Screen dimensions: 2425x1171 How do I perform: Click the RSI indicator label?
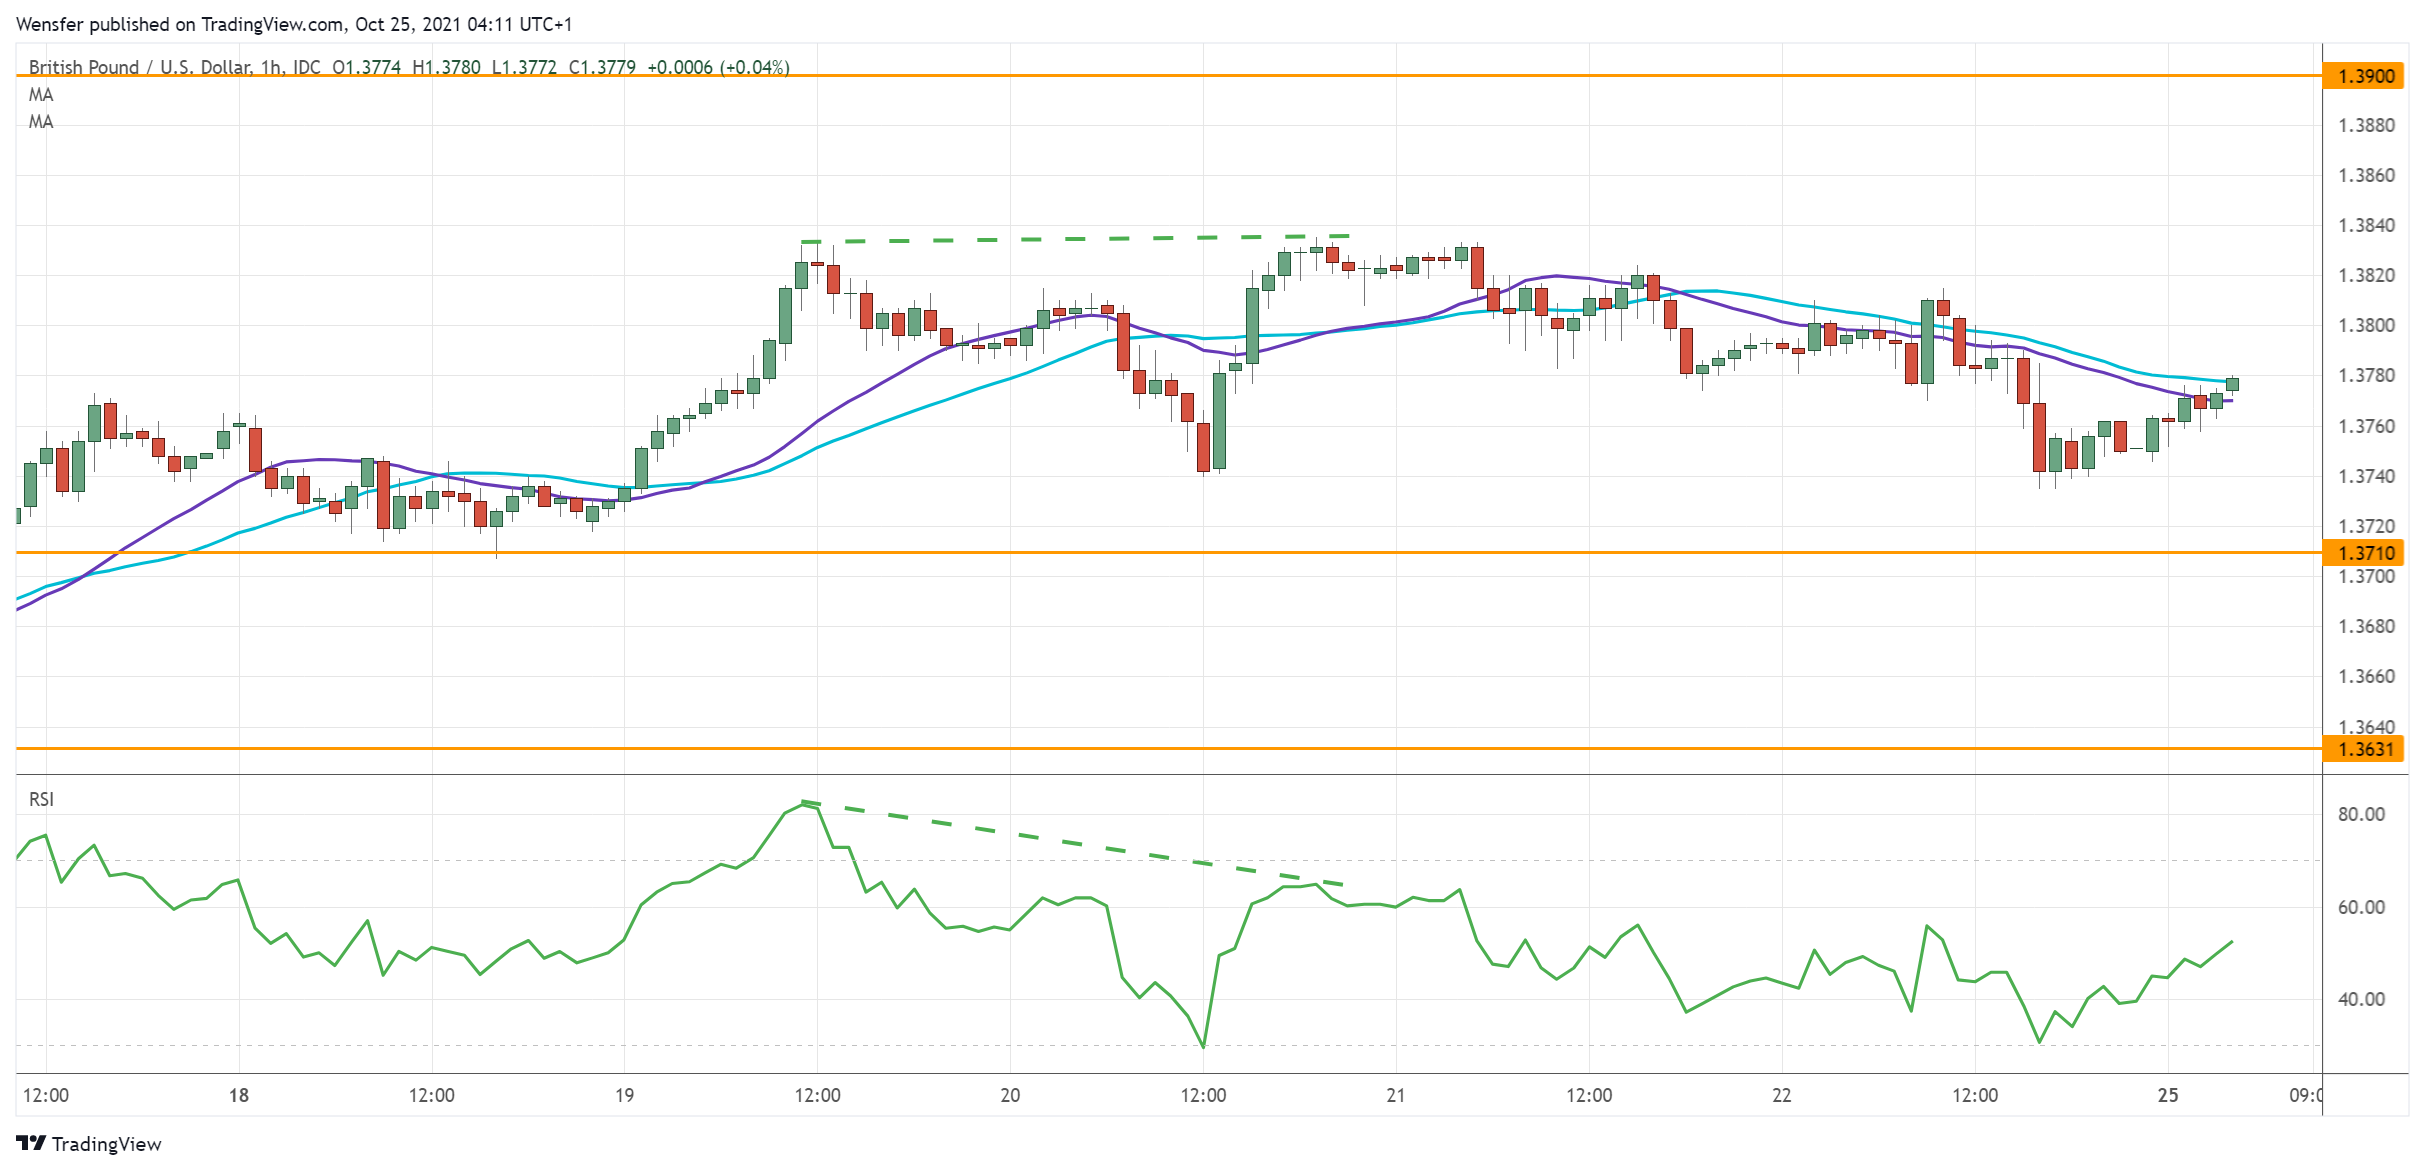pyautogui.click(x=41, y=799)
